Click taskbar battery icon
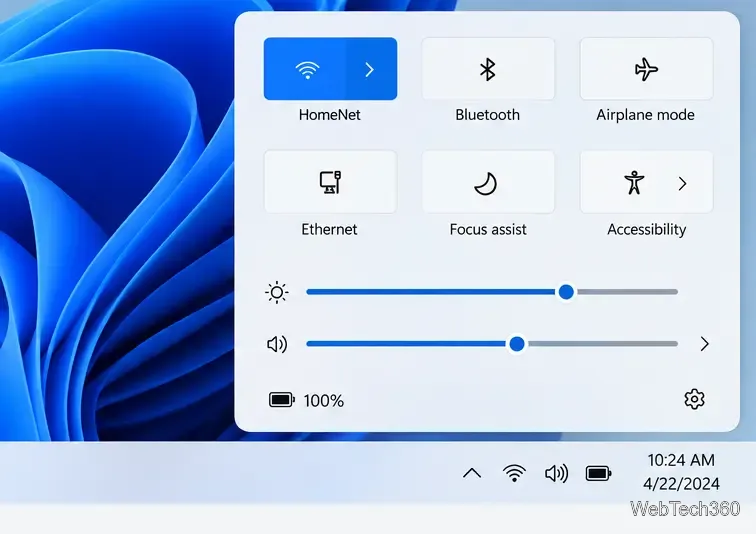This screenshot has width=756, height=534. 598,473
